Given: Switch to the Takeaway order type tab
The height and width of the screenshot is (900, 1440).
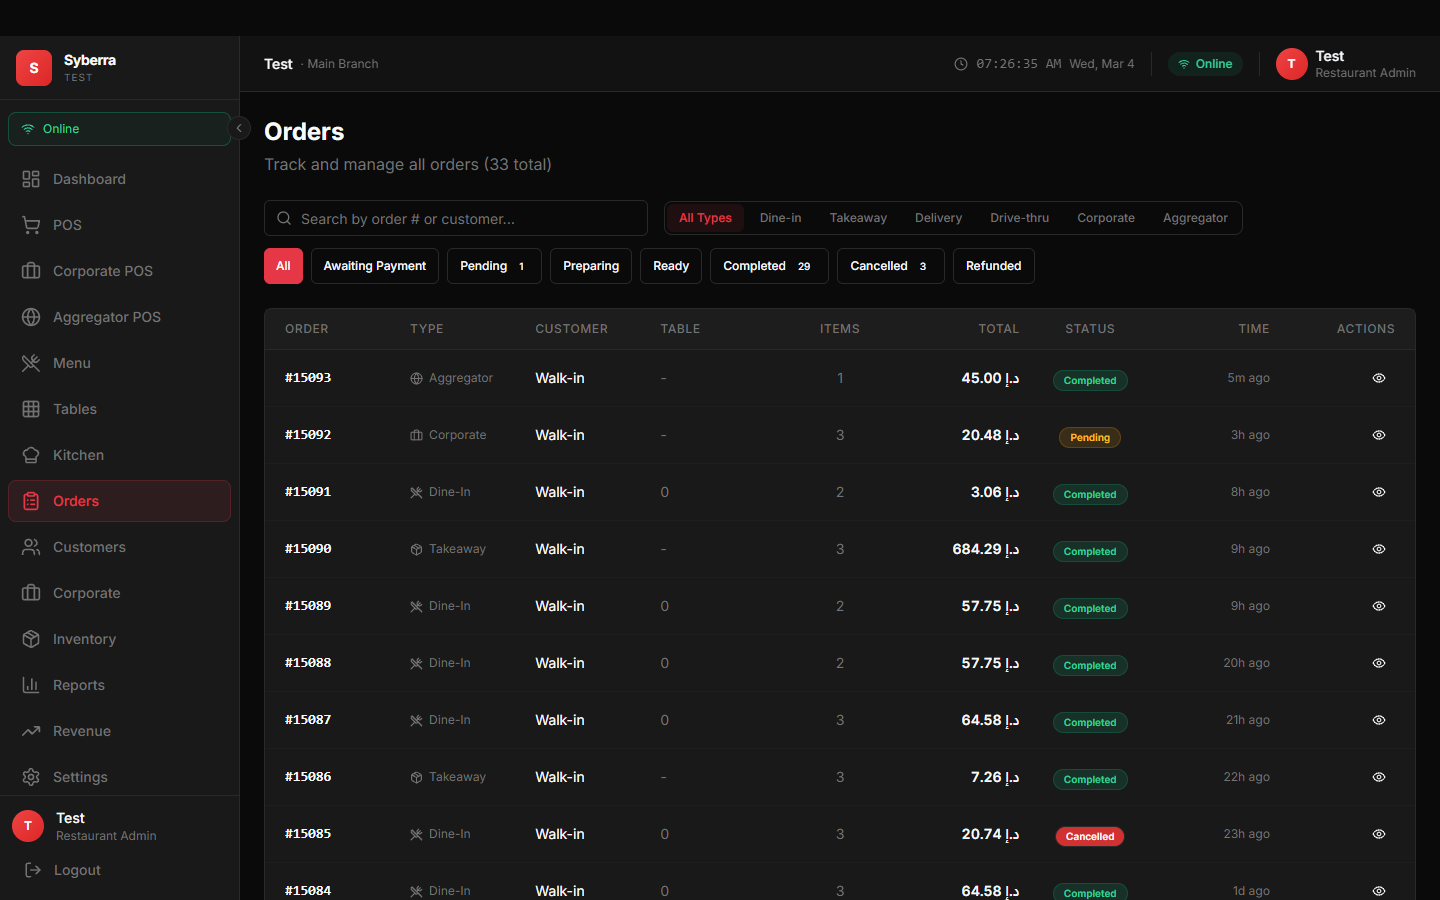Looking at the screenshot, I should pyautogui.click(x=858, y=217).
